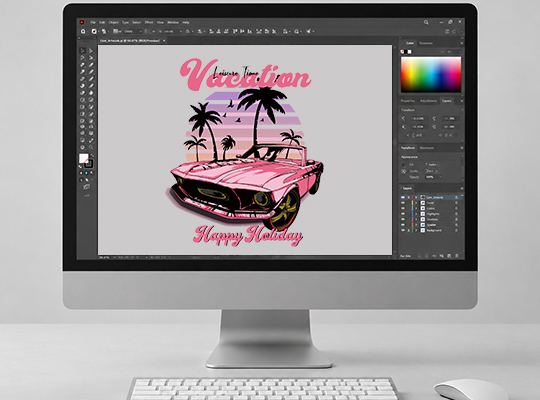Expand the Background layer
The width and height of the screenshot is (540, 400).
[416, 230]
